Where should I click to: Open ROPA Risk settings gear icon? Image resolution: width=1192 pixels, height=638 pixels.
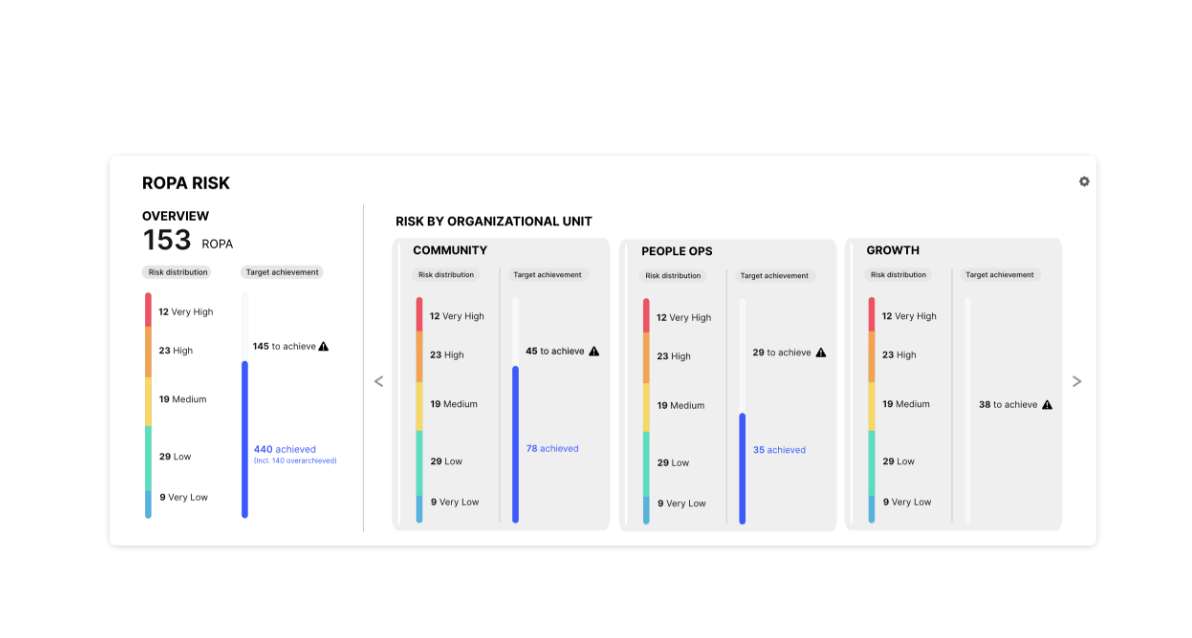(x=1084, y=182)
